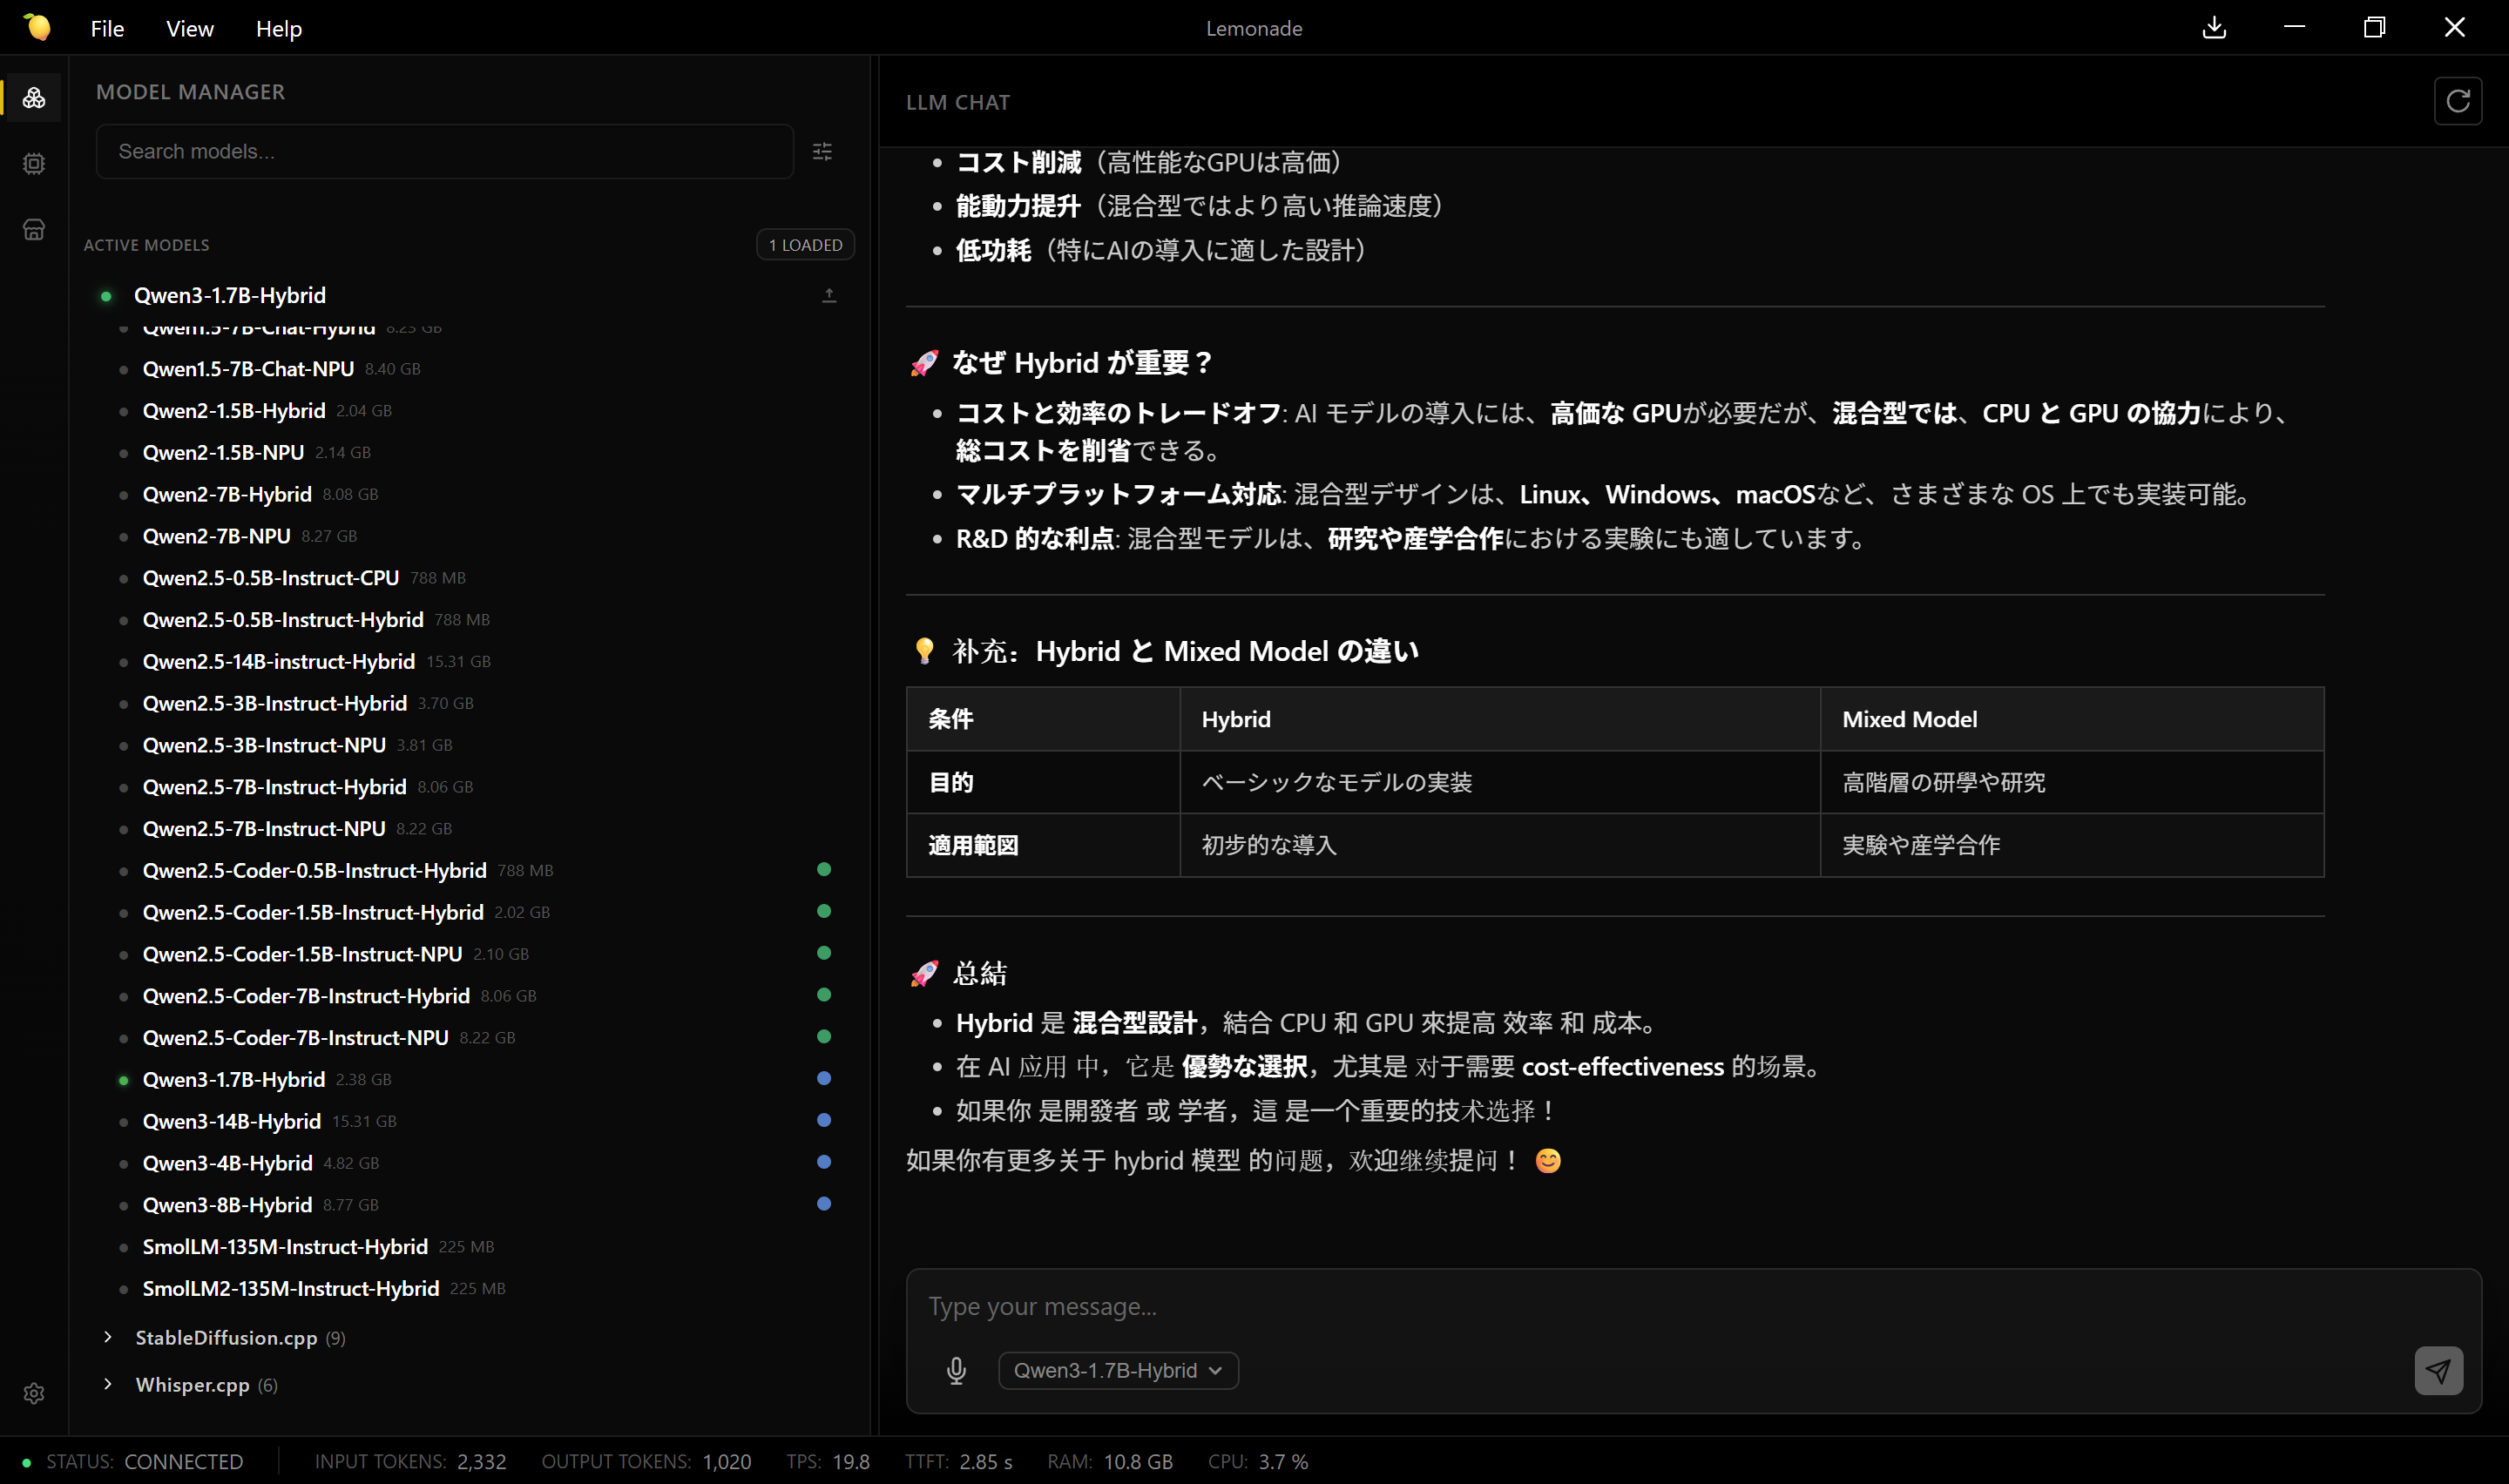Unload Qwen3-1.7B-Hybrid using the eject icon
2509x1484 pixels.
pos(829,295)
